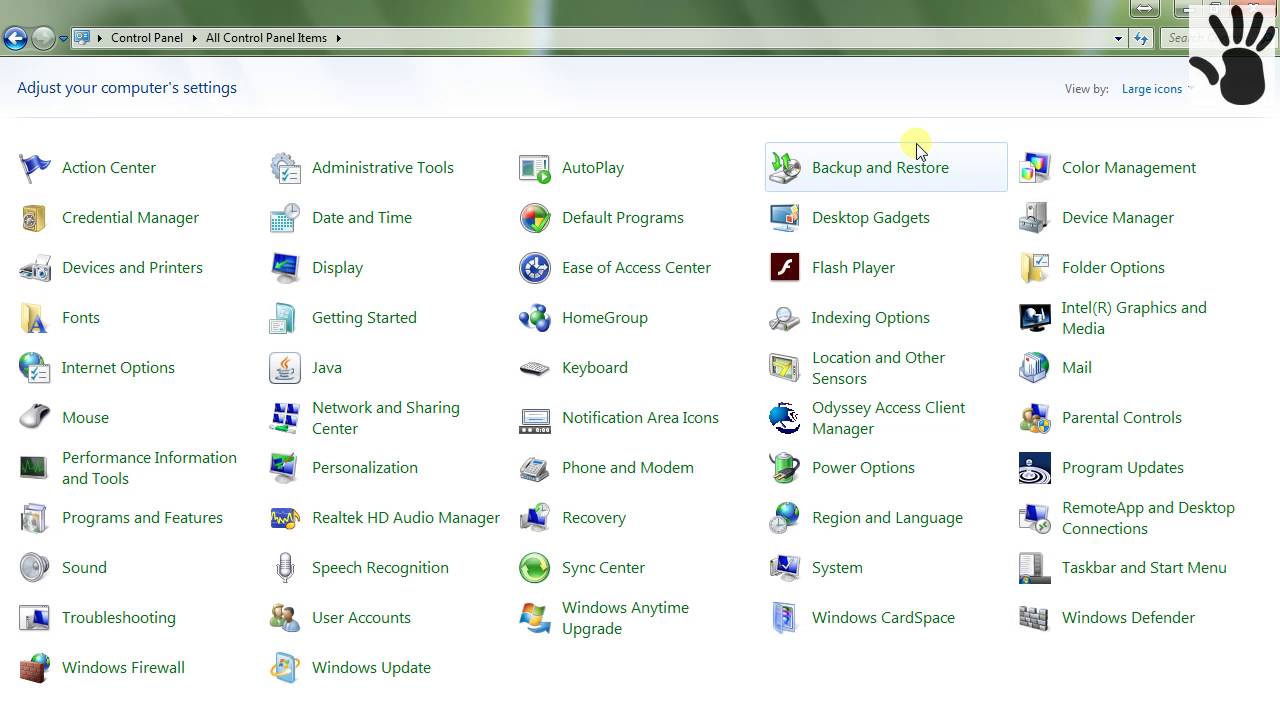The width and height of the screenshot is (1280, 720).
Task: Click the Device Manager icon
Action: pos(1035,218)
